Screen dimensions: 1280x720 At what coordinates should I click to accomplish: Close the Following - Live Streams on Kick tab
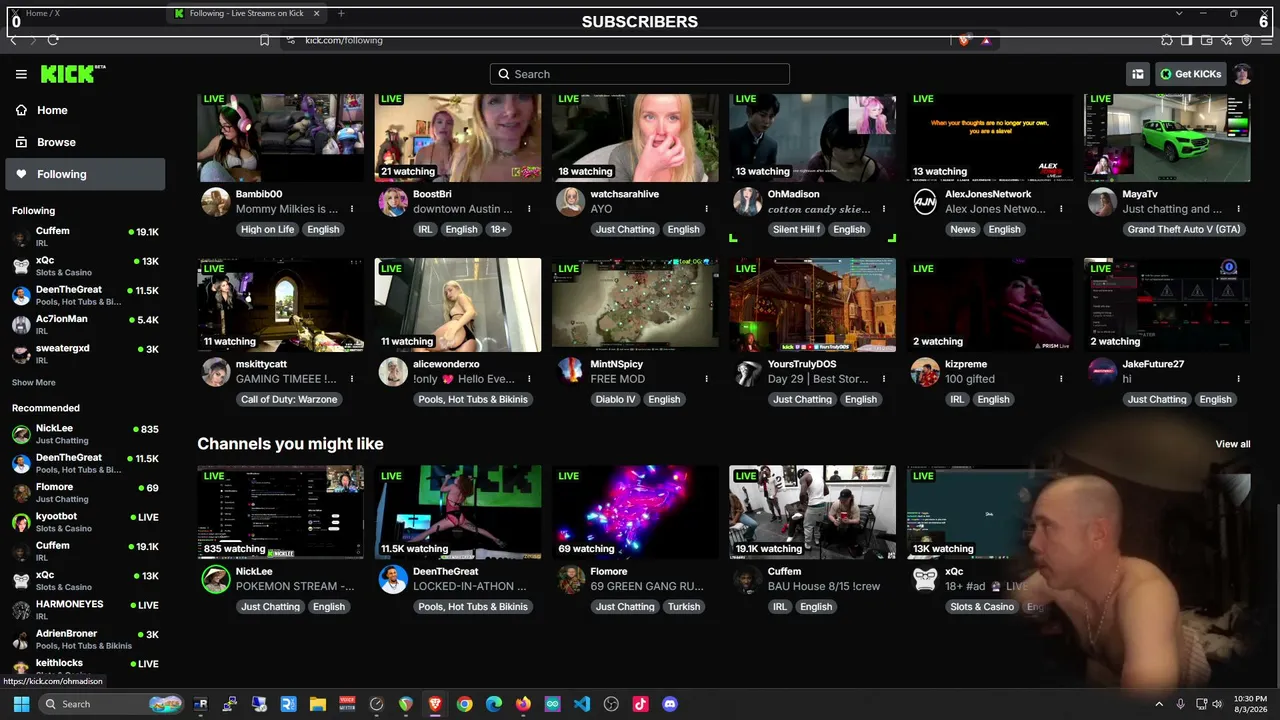coord(317,13)
